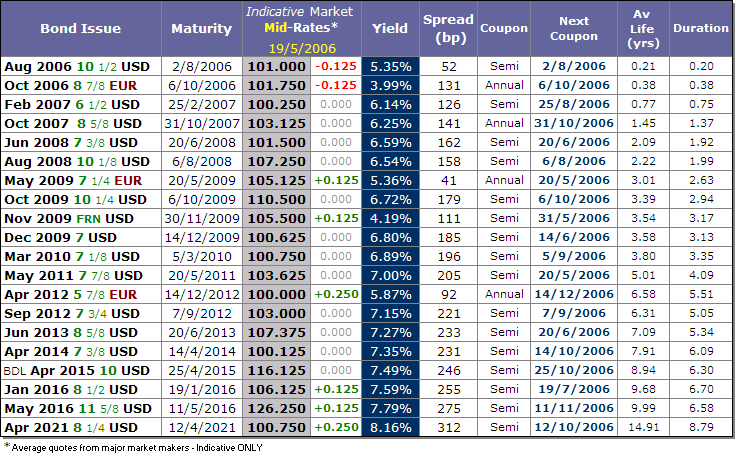
Task: Select the 126.250 mid-rate value
Action: 275,408
